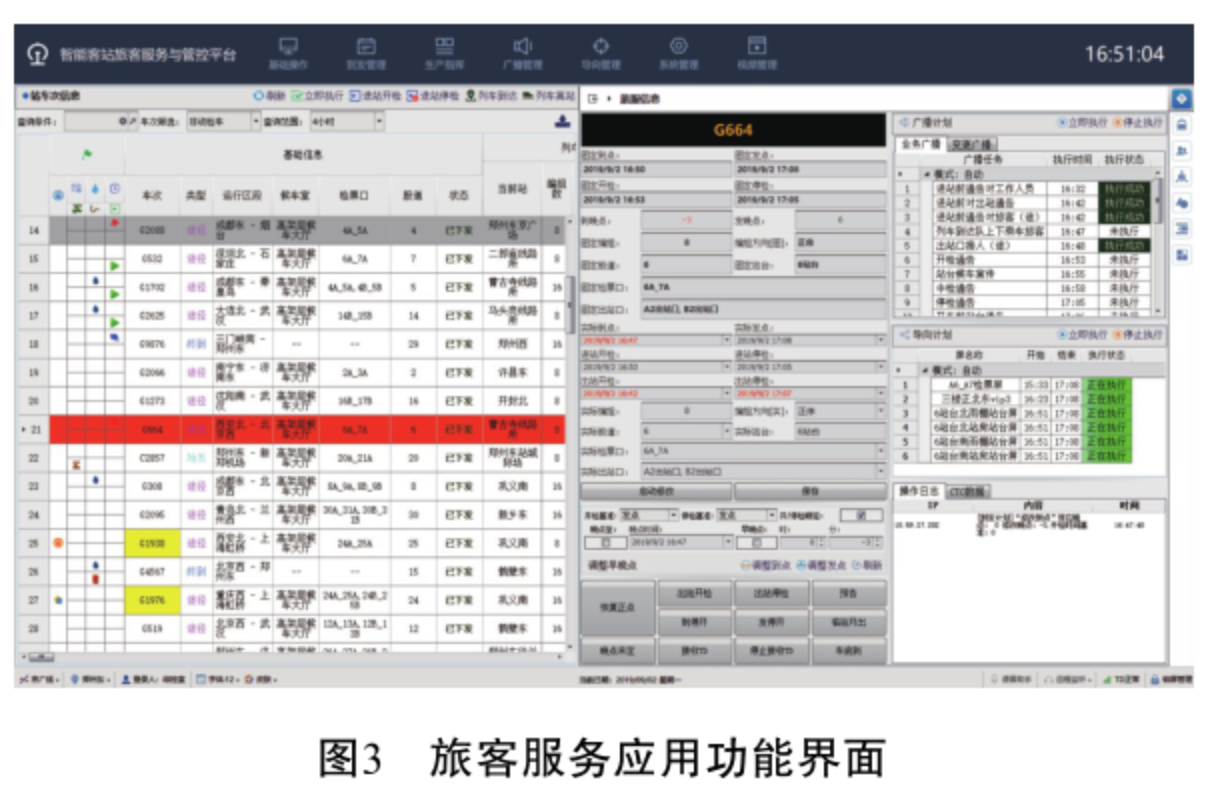1209x798 pixels.
Task: Click the 恢复正点 button
Action: (617, 607)
